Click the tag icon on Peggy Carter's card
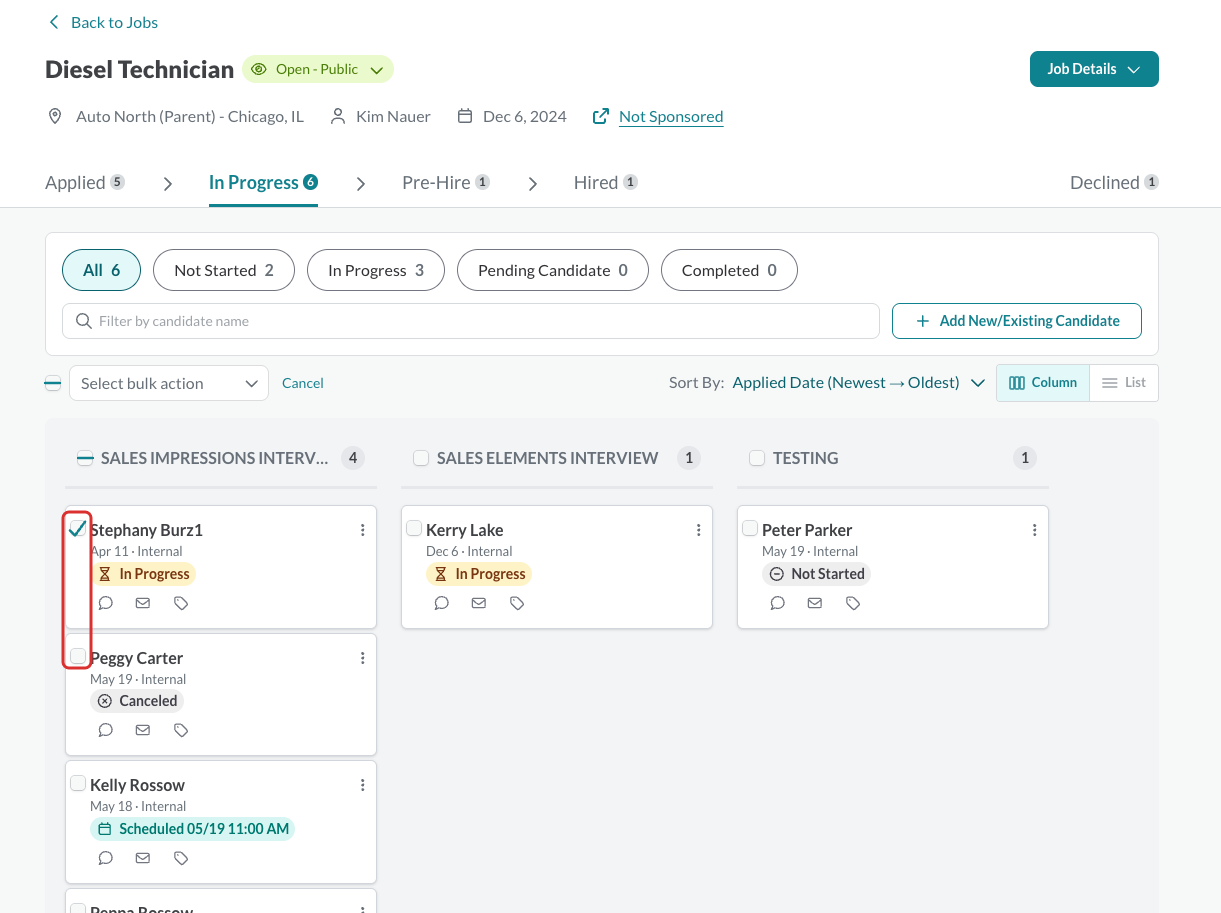 [181, 730]
